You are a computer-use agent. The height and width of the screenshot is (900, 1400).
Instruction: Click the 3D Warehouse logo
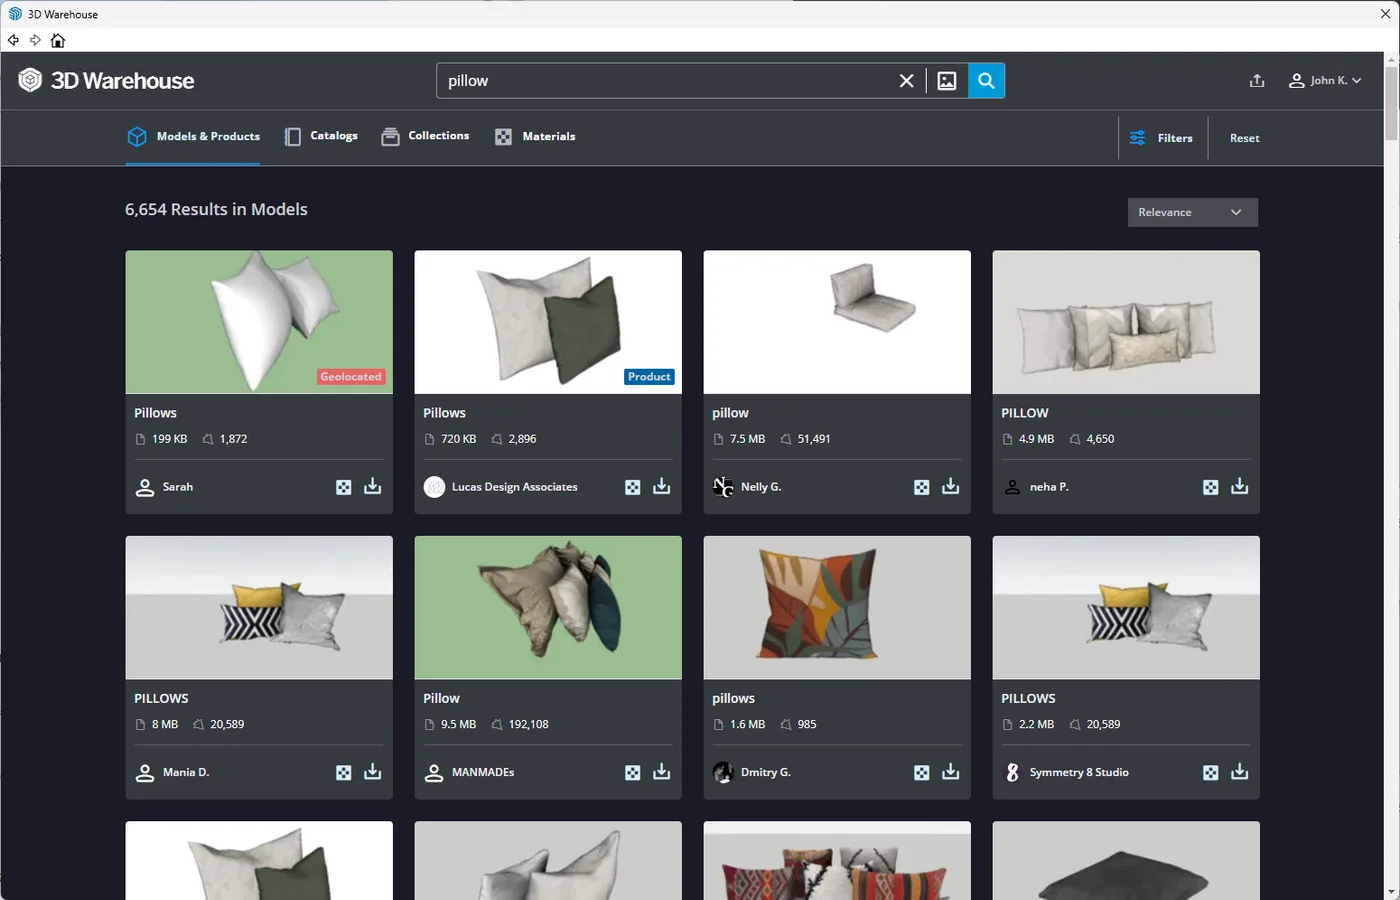[106, 80]
